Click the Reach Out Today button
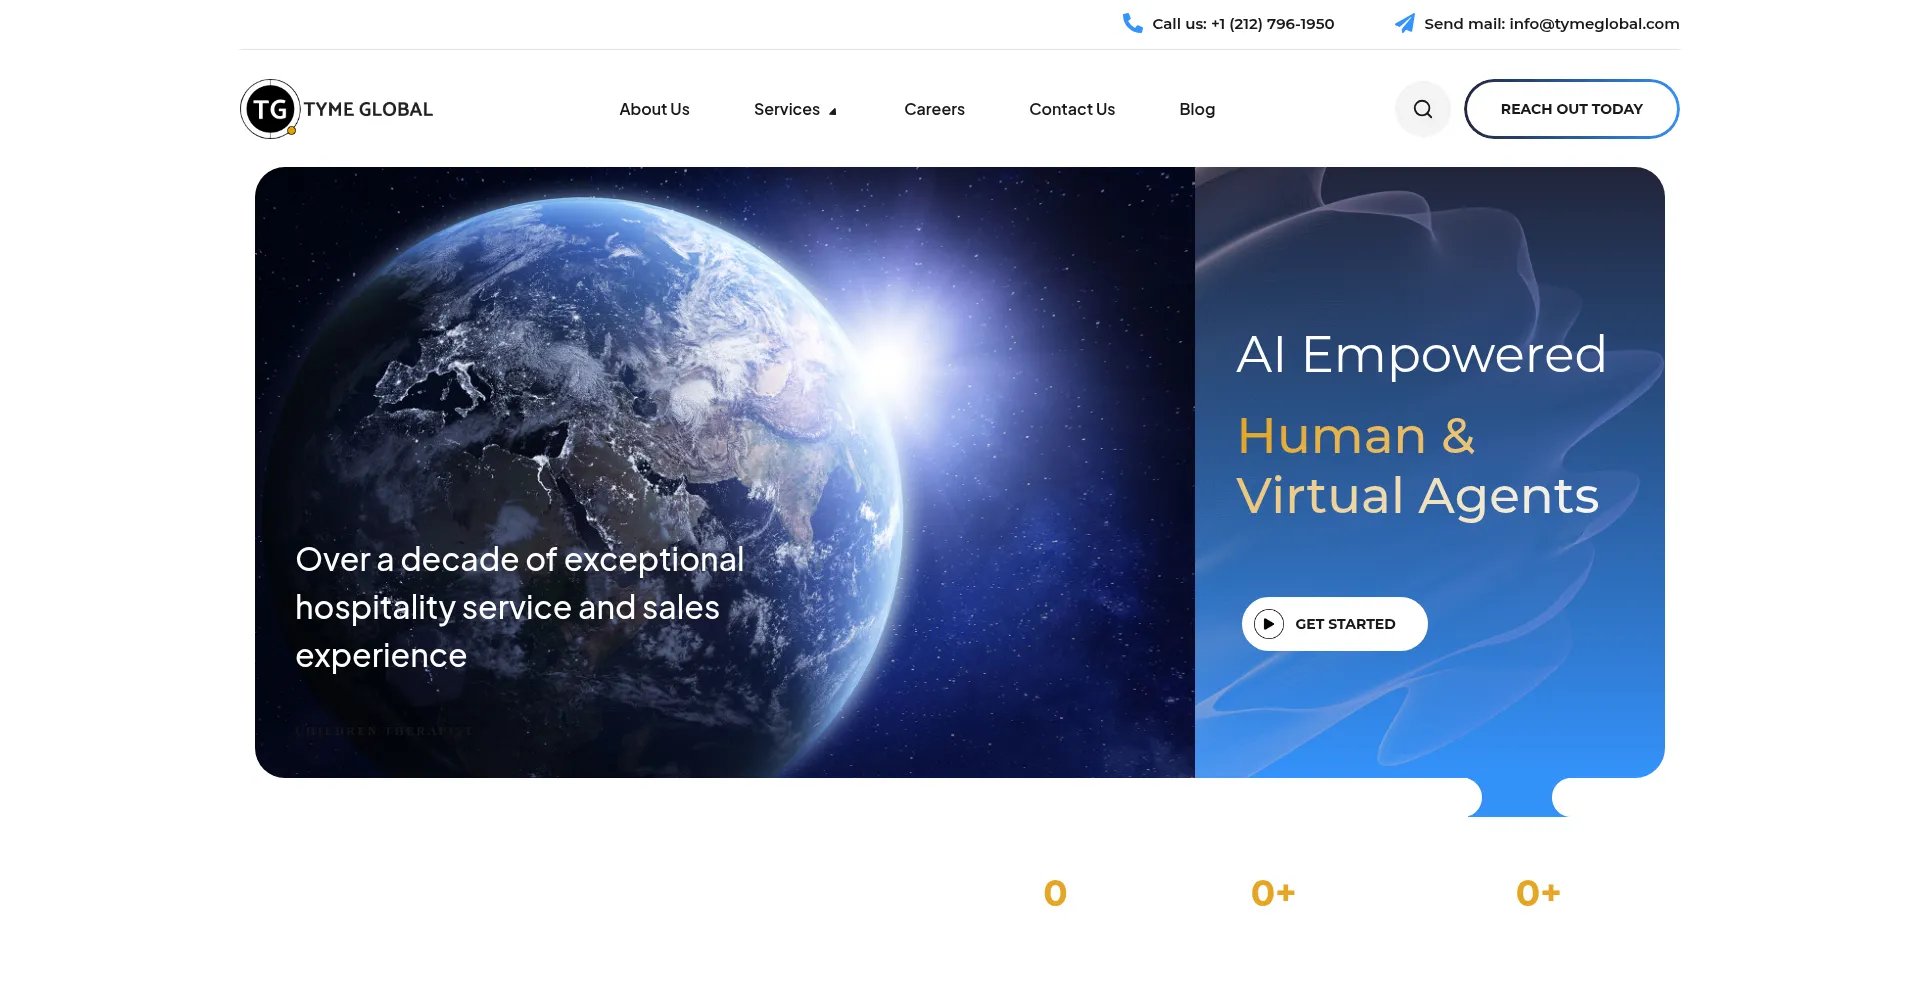The height and width of the screenshot is (993, 1920). (1571, 109)
